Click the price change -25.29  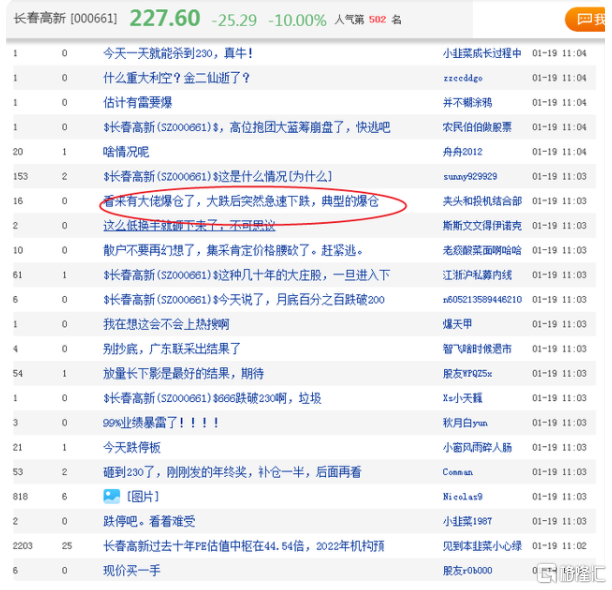pyautogui.click(x=234, y=20)
